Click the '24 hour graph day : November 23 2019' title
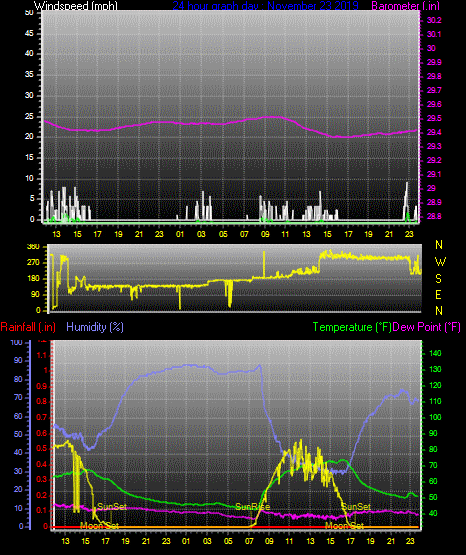 (265, 6)
